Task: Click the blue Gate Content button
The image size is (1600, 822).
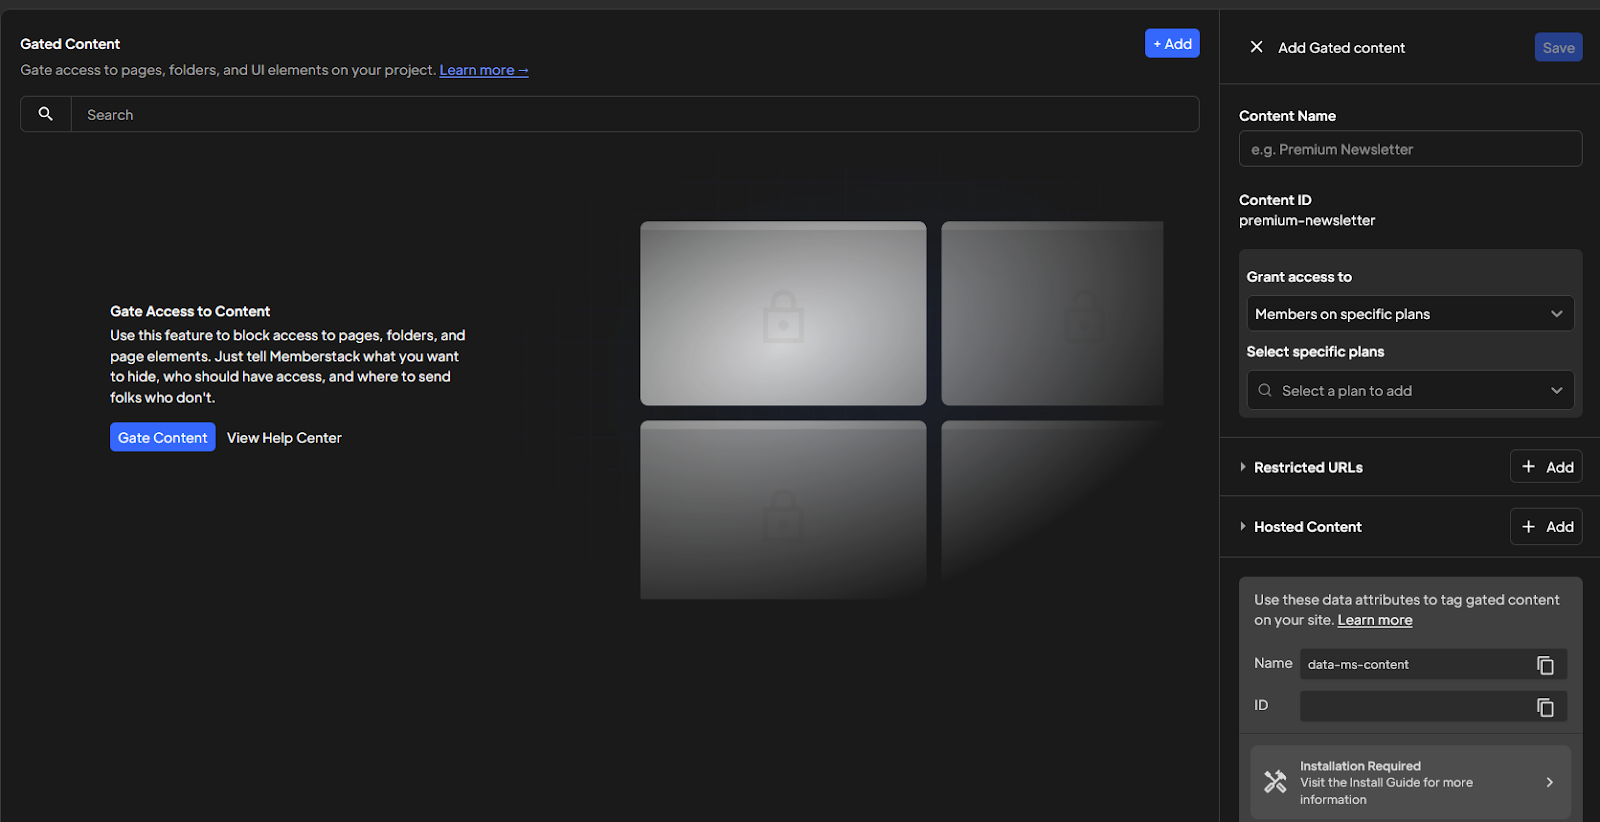Action: pos(162,437)
